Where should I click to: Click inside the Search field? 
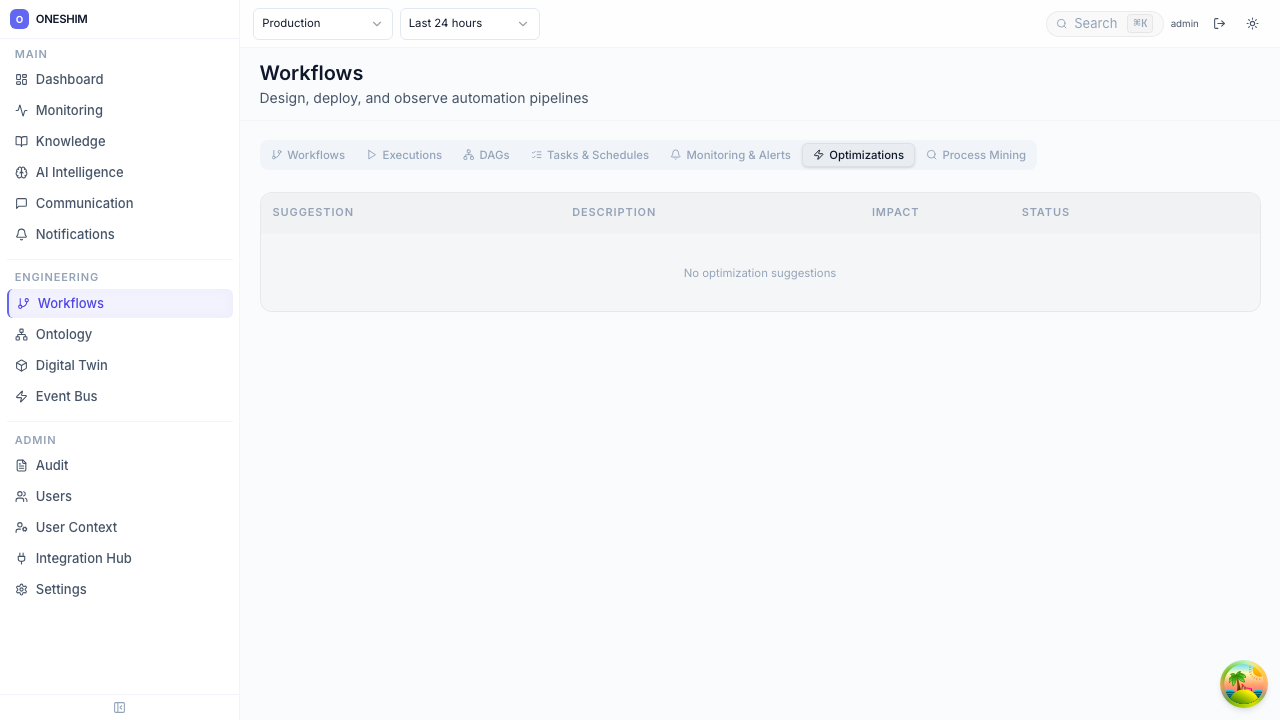1100,23
